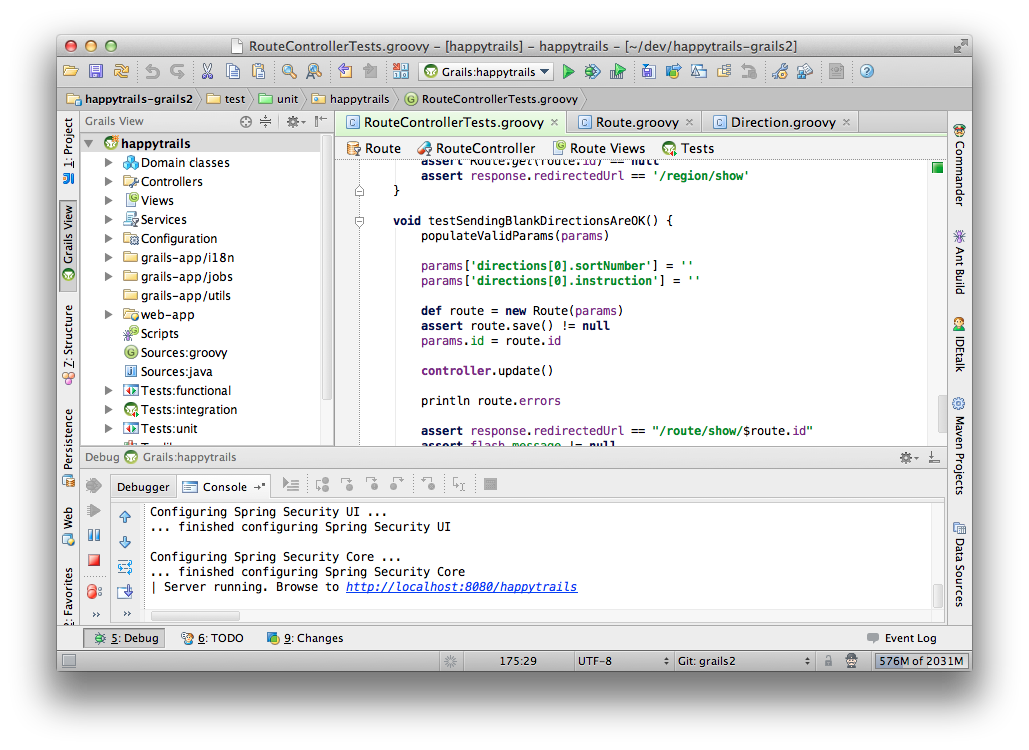
Task: Open the Grails:happytrails run configuration dropdown
Action: point(486,71)
